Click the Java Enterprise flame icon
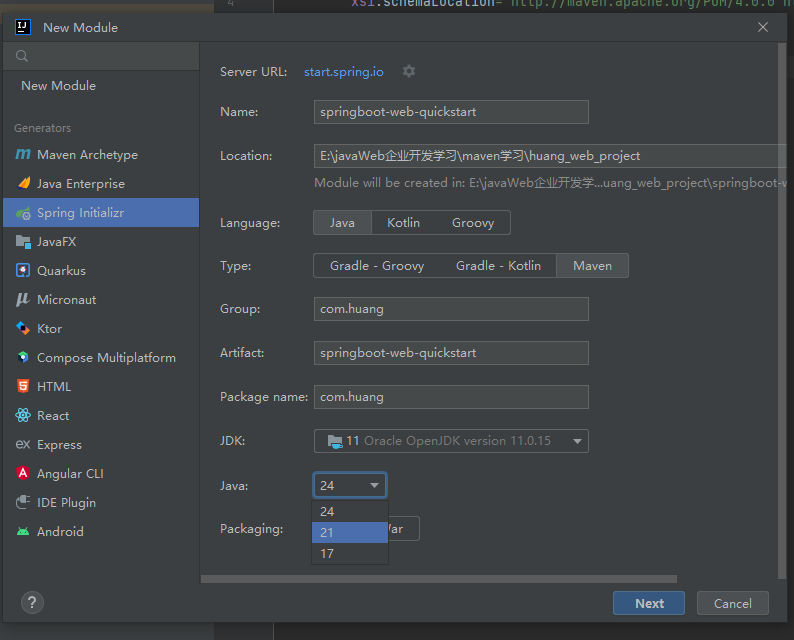 23,183
